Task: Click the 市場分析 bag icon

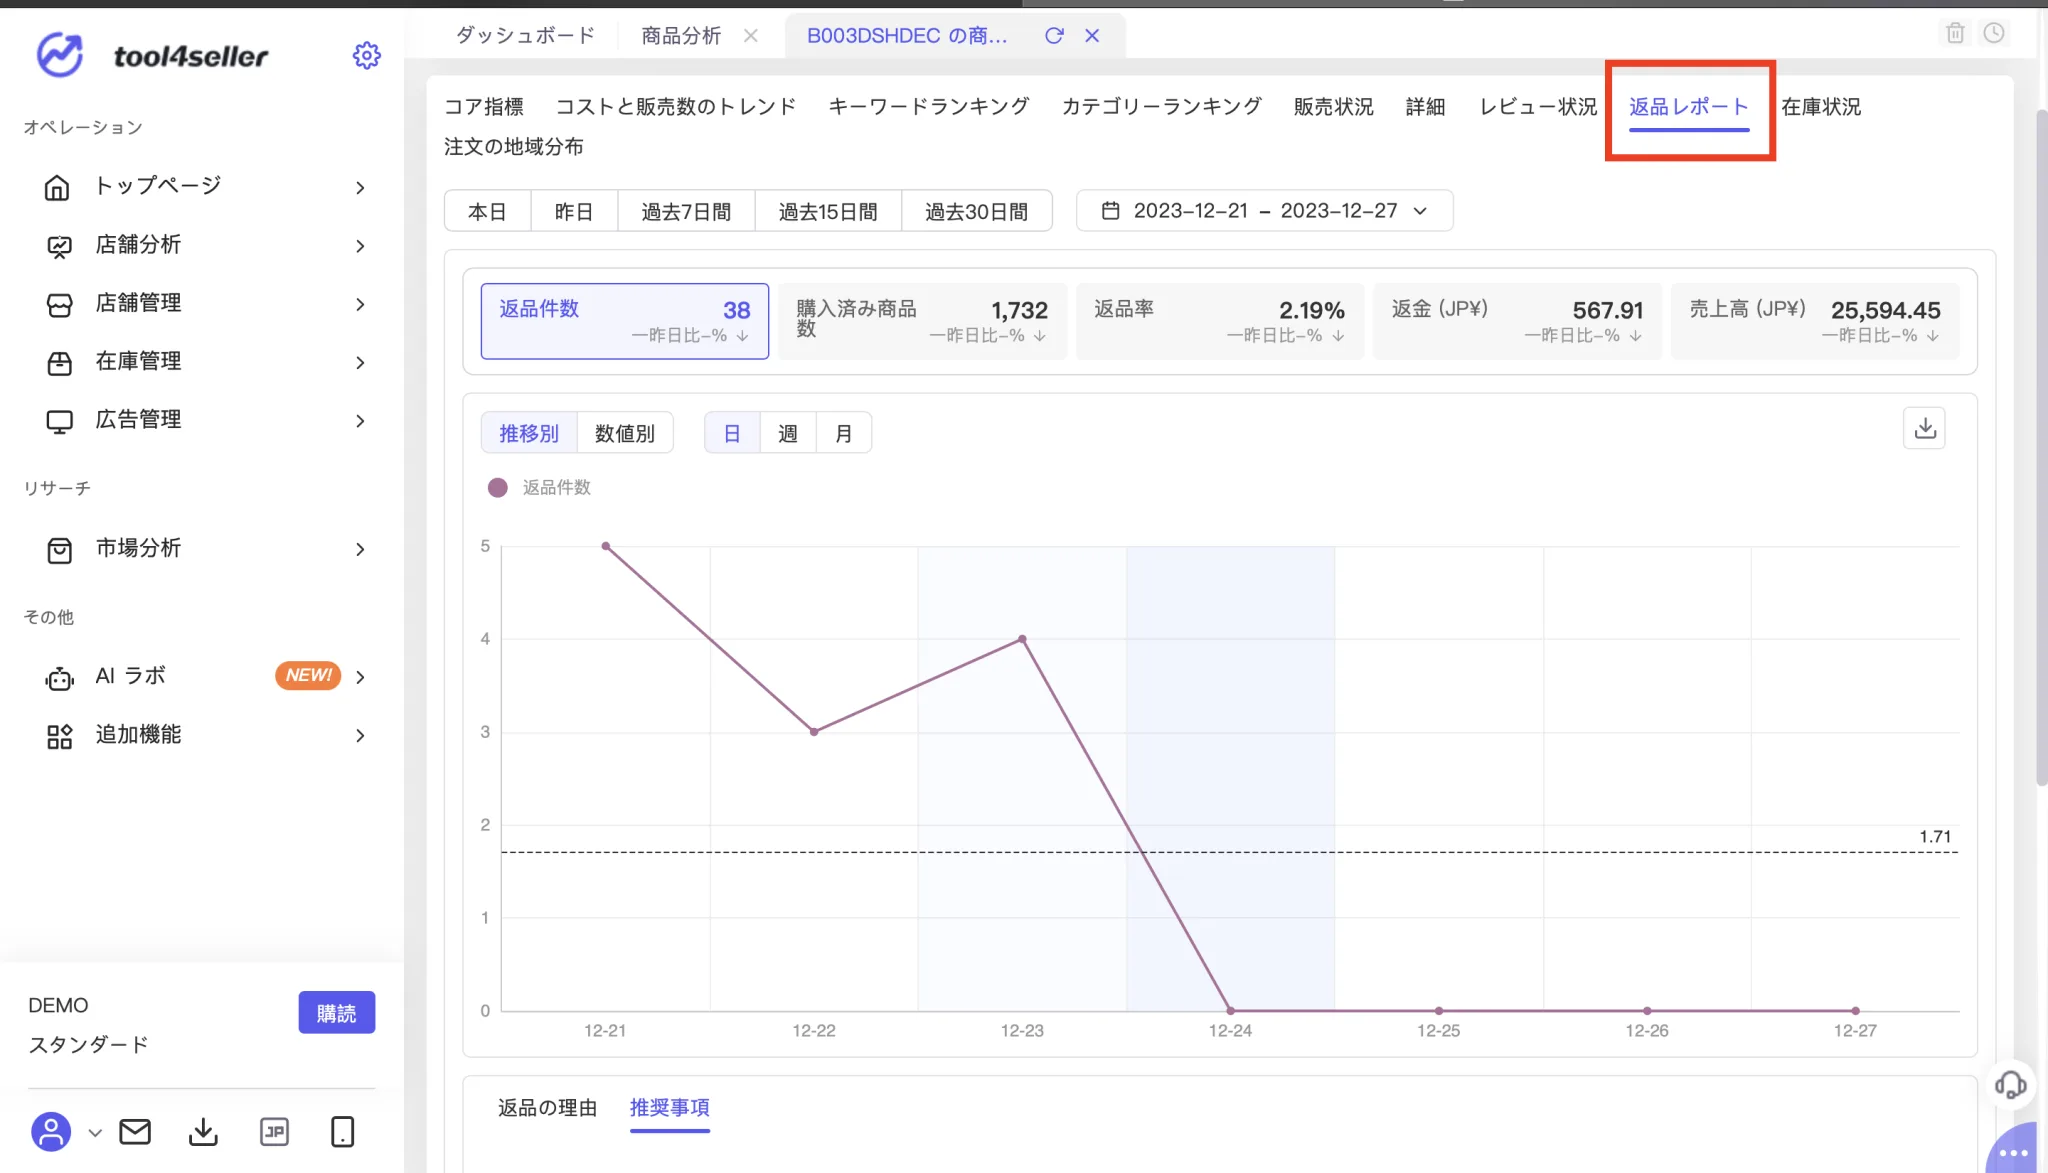Action: [x=59, y=549]
